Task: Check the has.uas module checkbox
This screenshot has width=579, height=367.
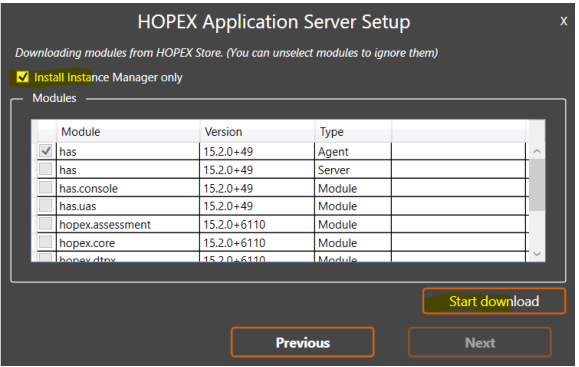Action: (x=46, y=205)
